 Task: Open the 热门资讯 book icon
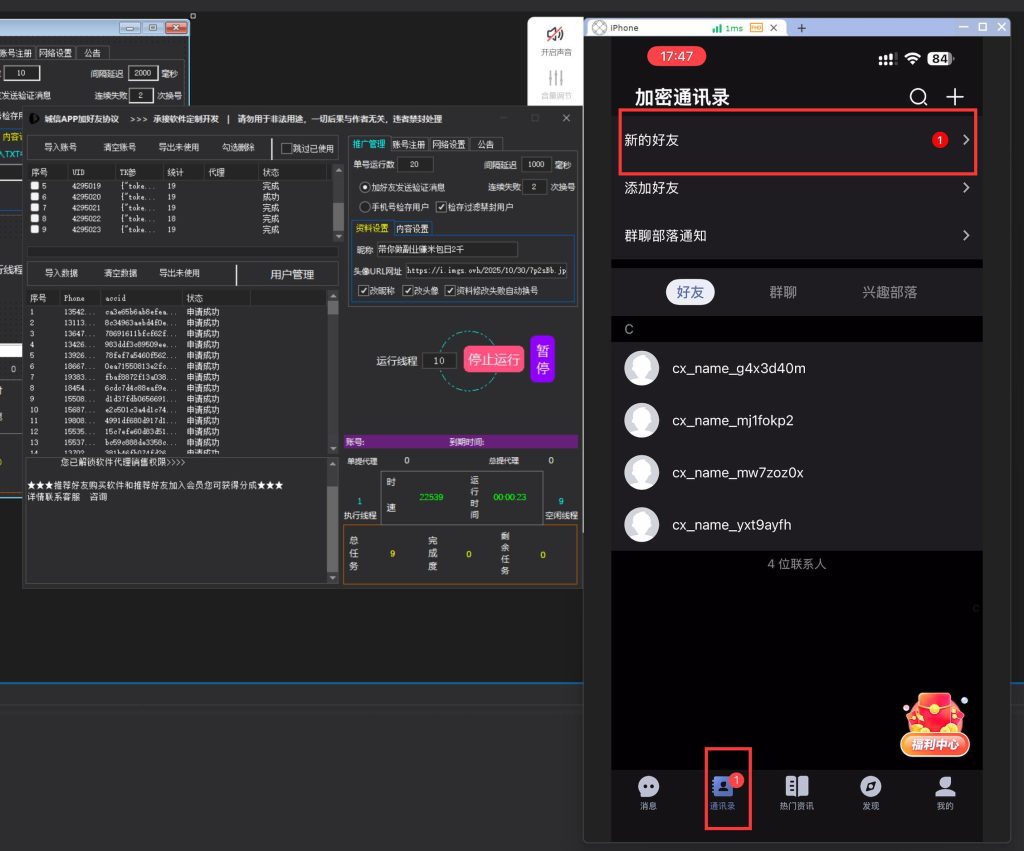click(796, 787)
